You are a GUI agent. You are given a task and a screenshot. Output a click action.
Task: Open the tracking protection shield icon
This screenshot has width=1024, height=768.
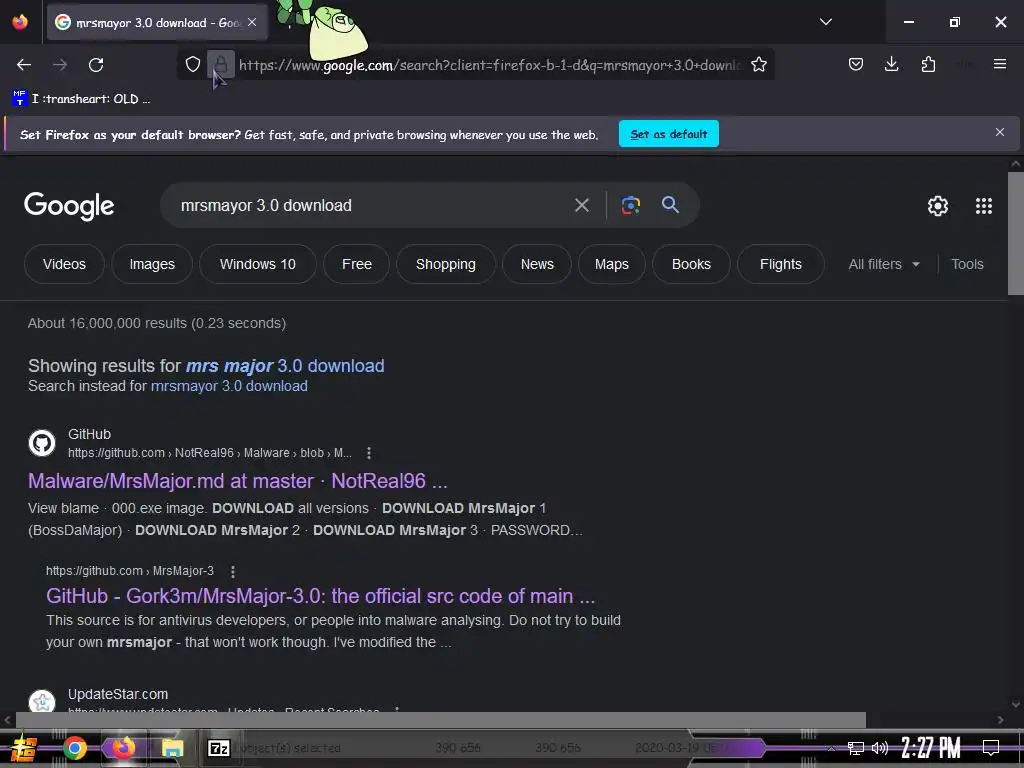tap(193, 64)
